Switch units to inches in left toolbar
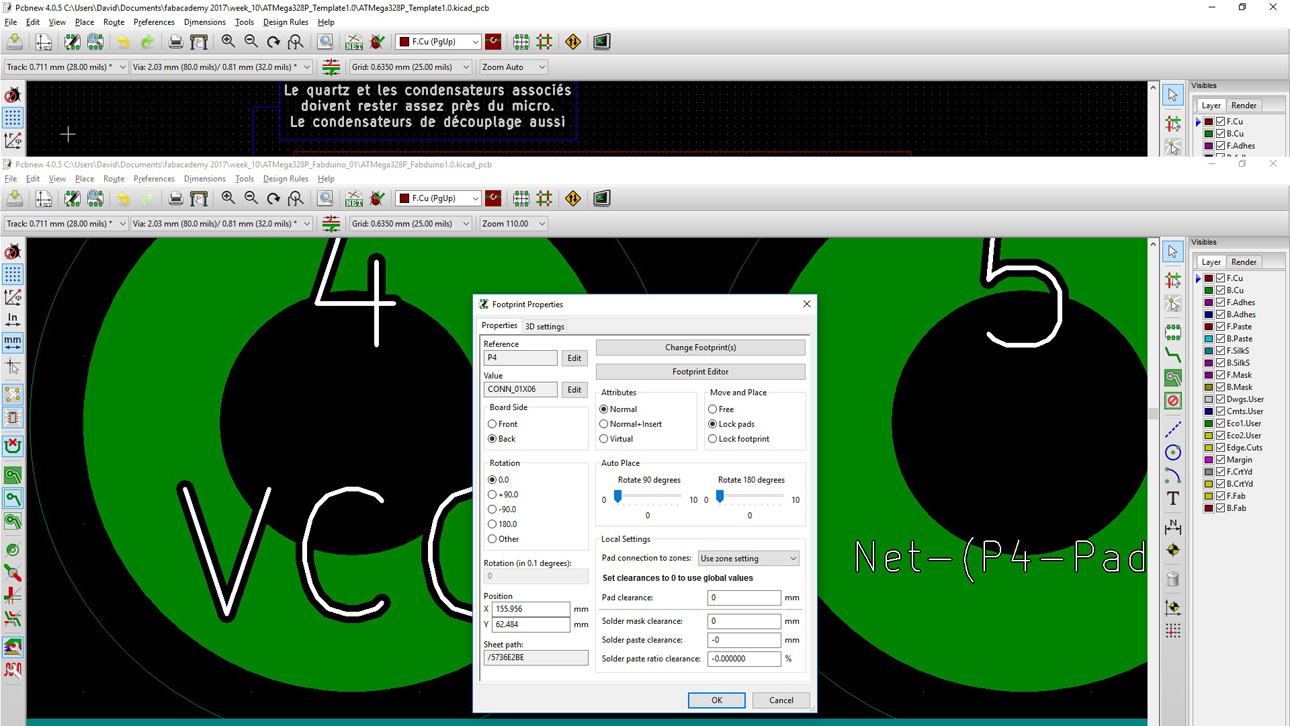 click(13, 320)
